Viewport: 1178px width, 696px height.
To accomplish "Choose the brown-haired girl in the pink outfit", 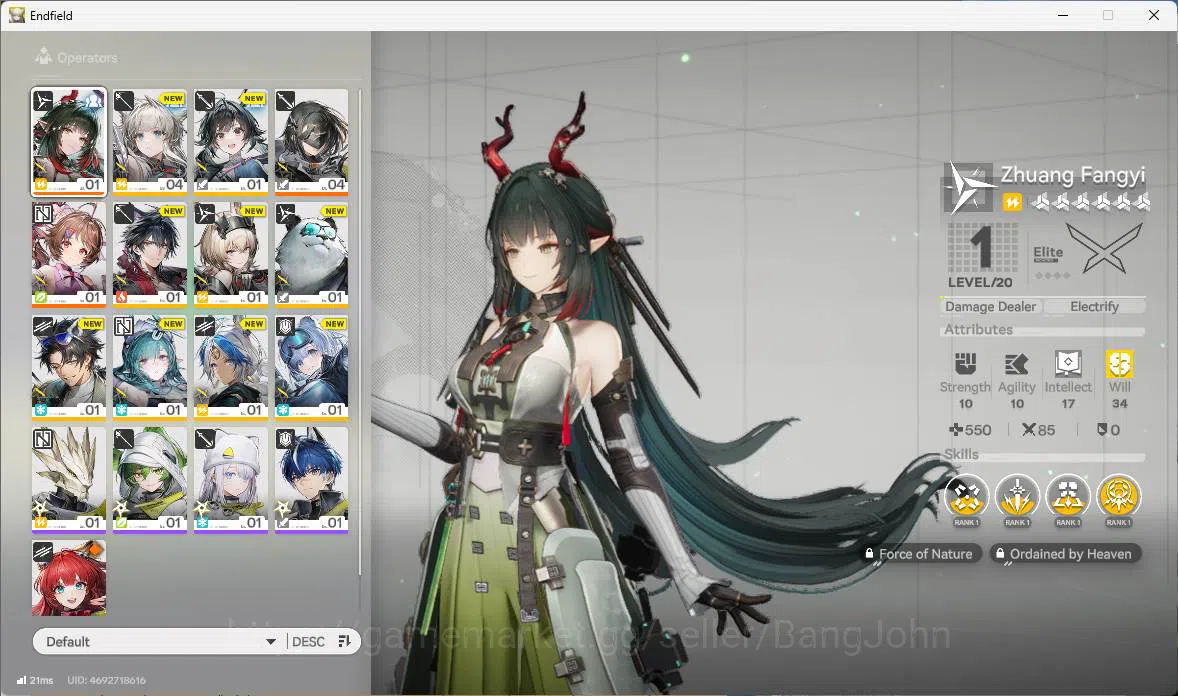I will coord(69,254).
